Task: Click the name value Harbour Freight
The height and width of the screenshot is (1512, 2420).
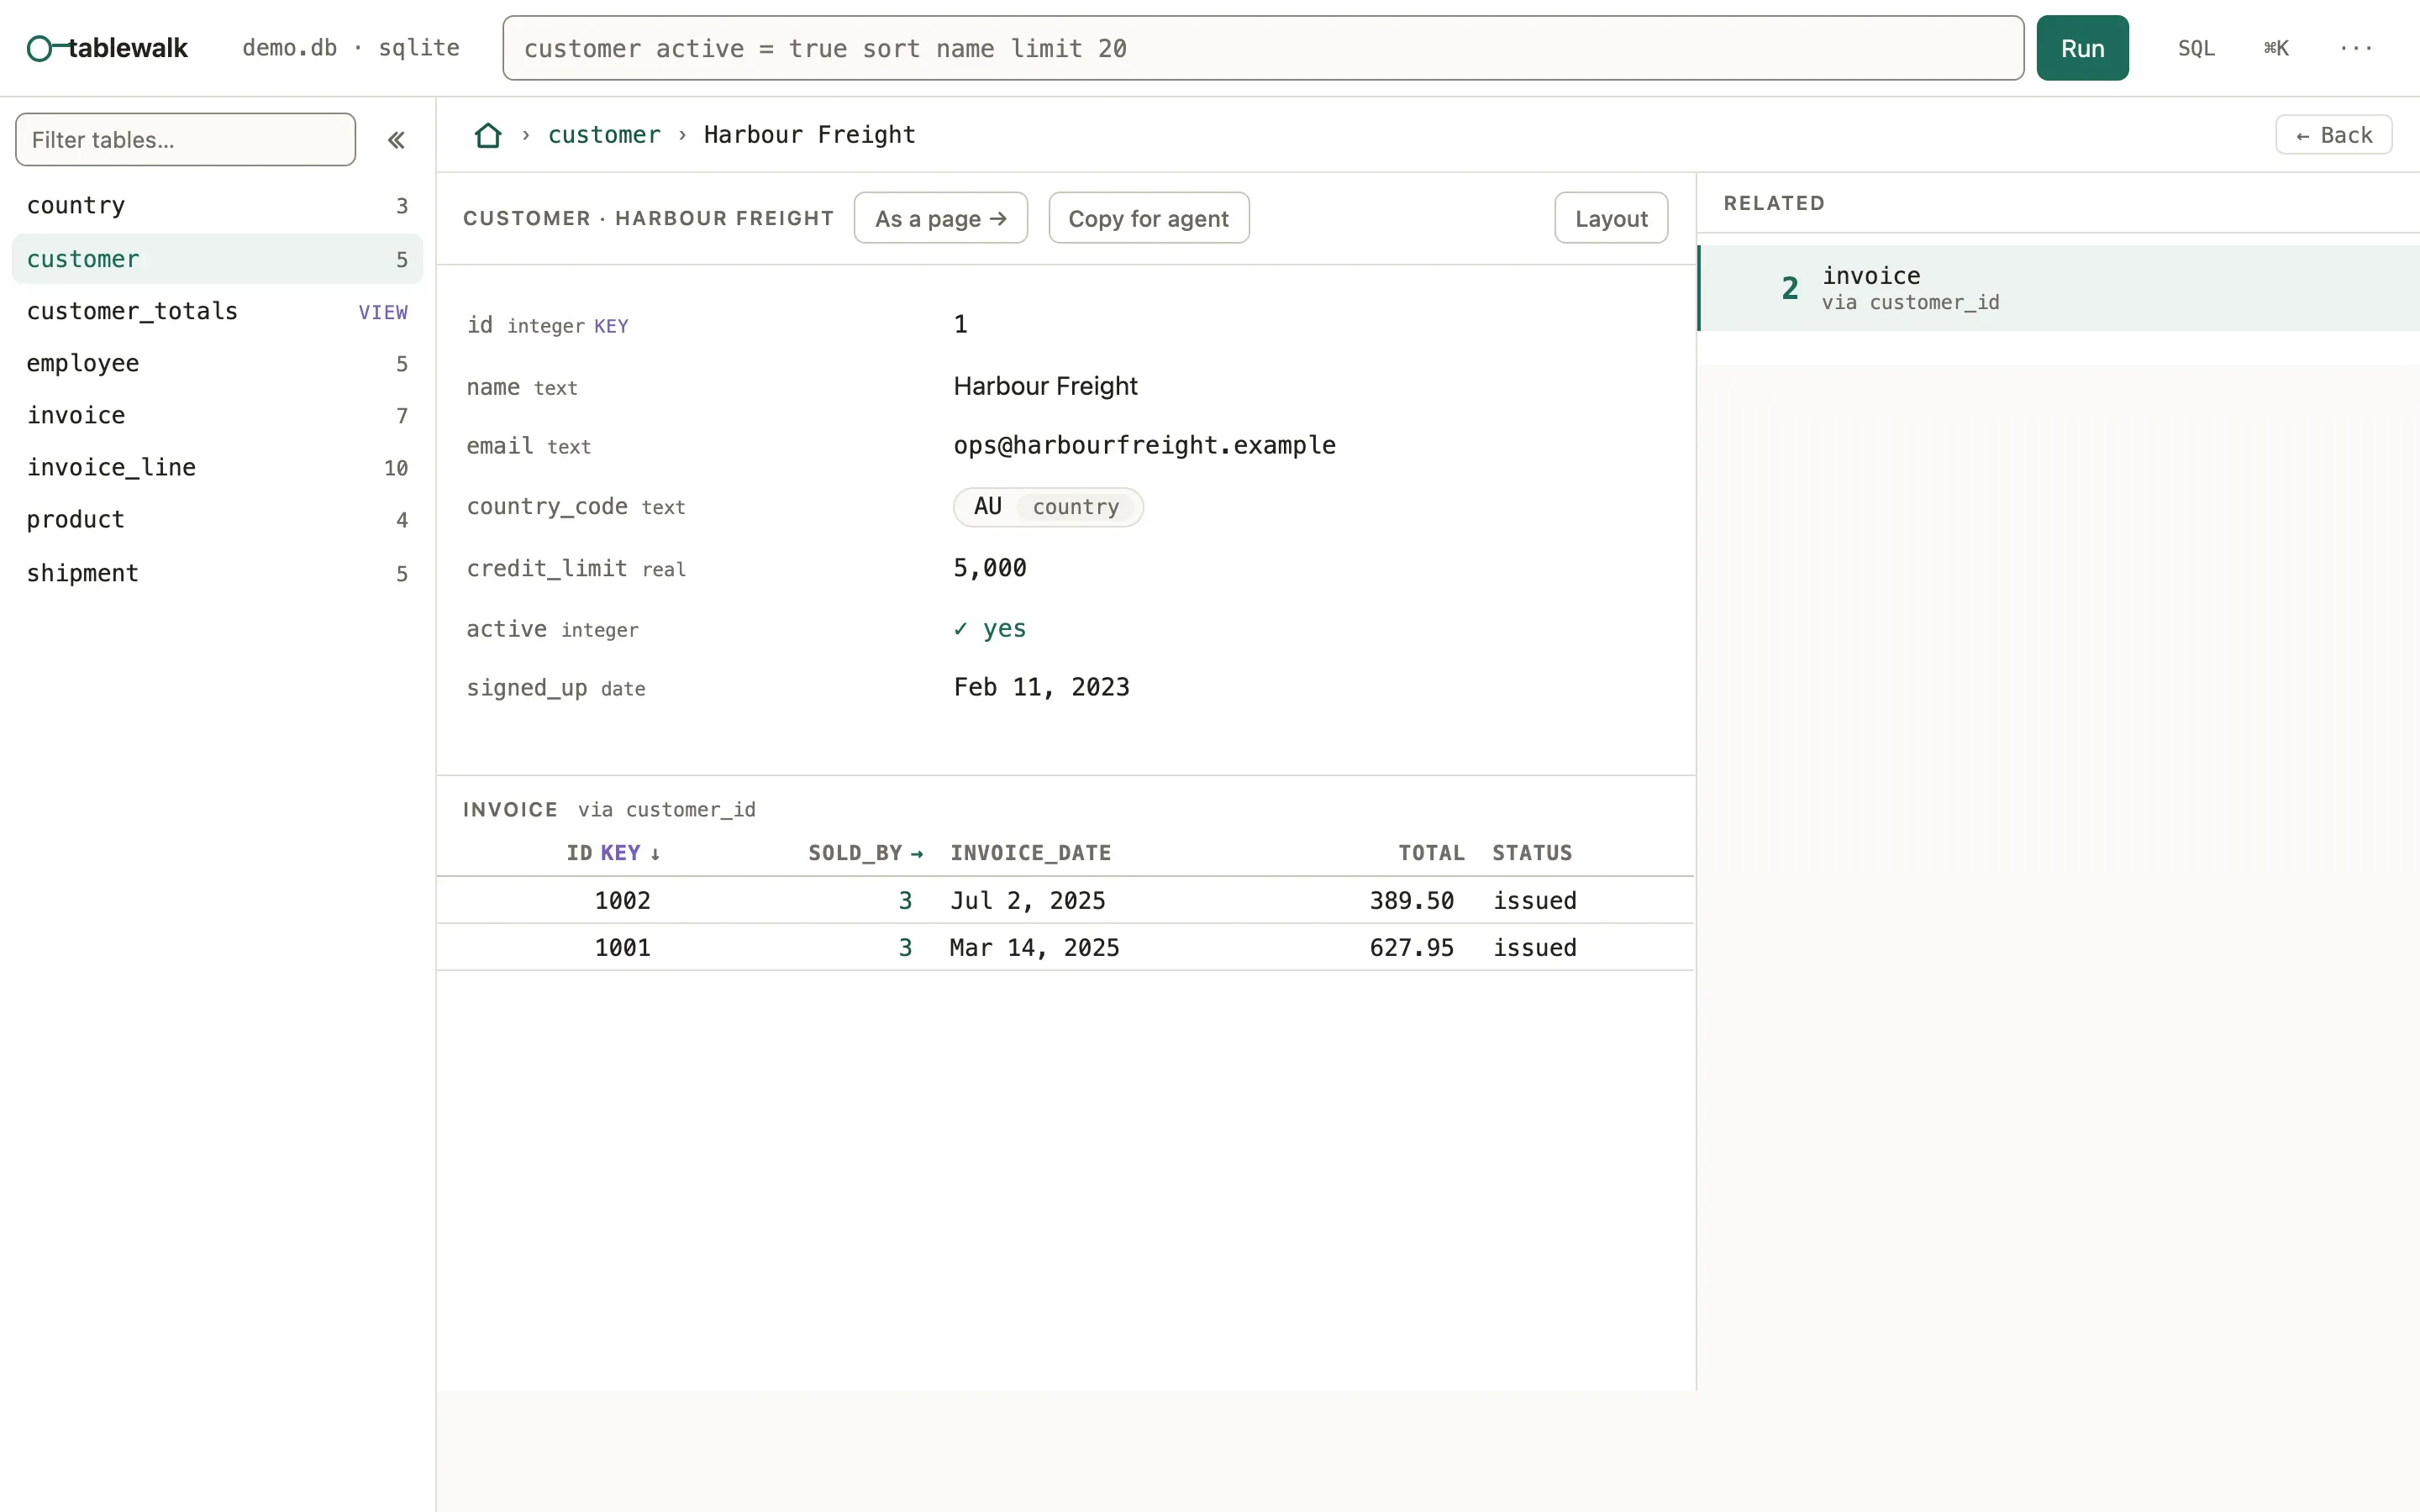Action: [x=1045, y=386]
